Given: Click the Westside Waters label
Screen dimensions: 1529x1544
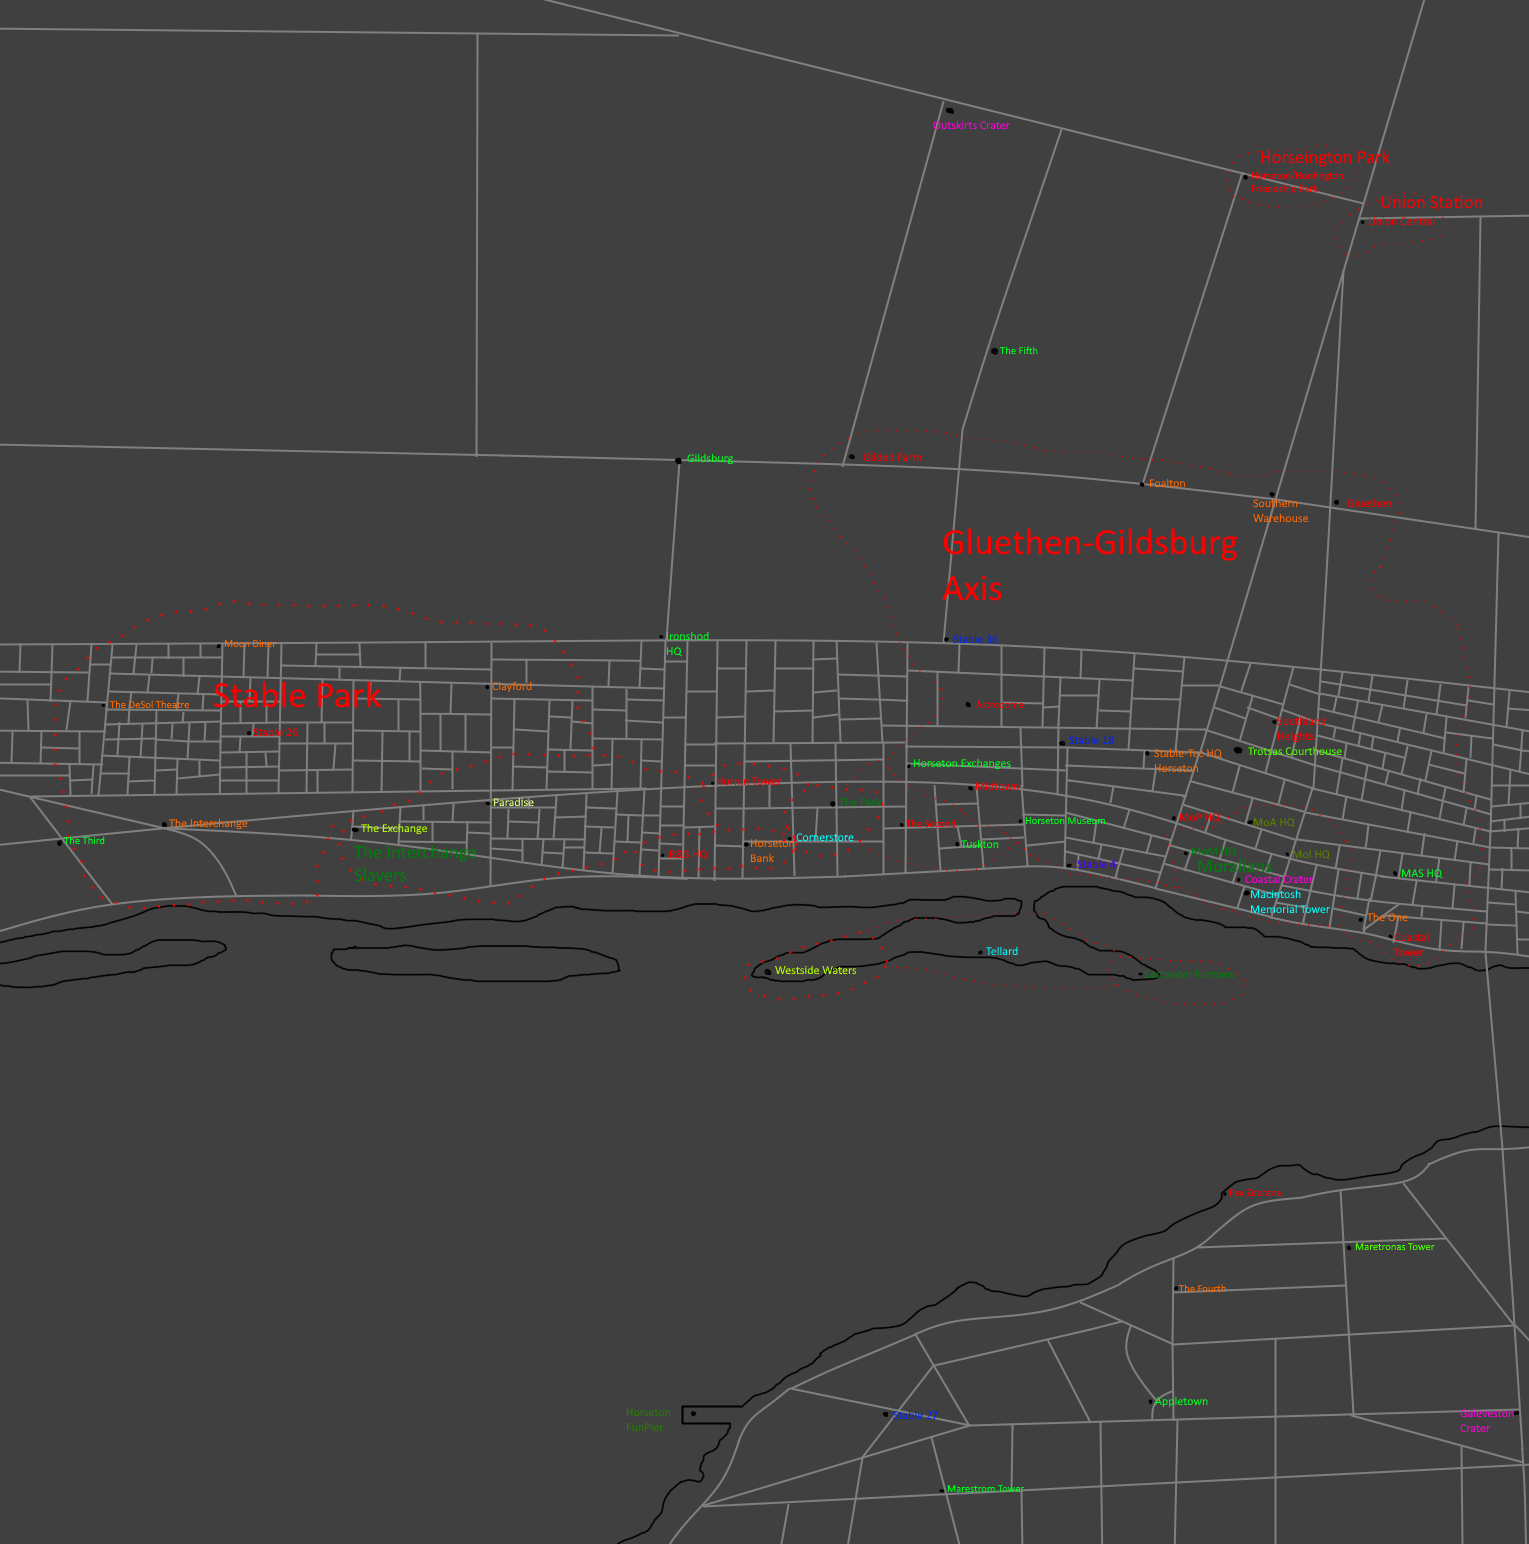Looking at the screenshot, I should coord(815,971).
